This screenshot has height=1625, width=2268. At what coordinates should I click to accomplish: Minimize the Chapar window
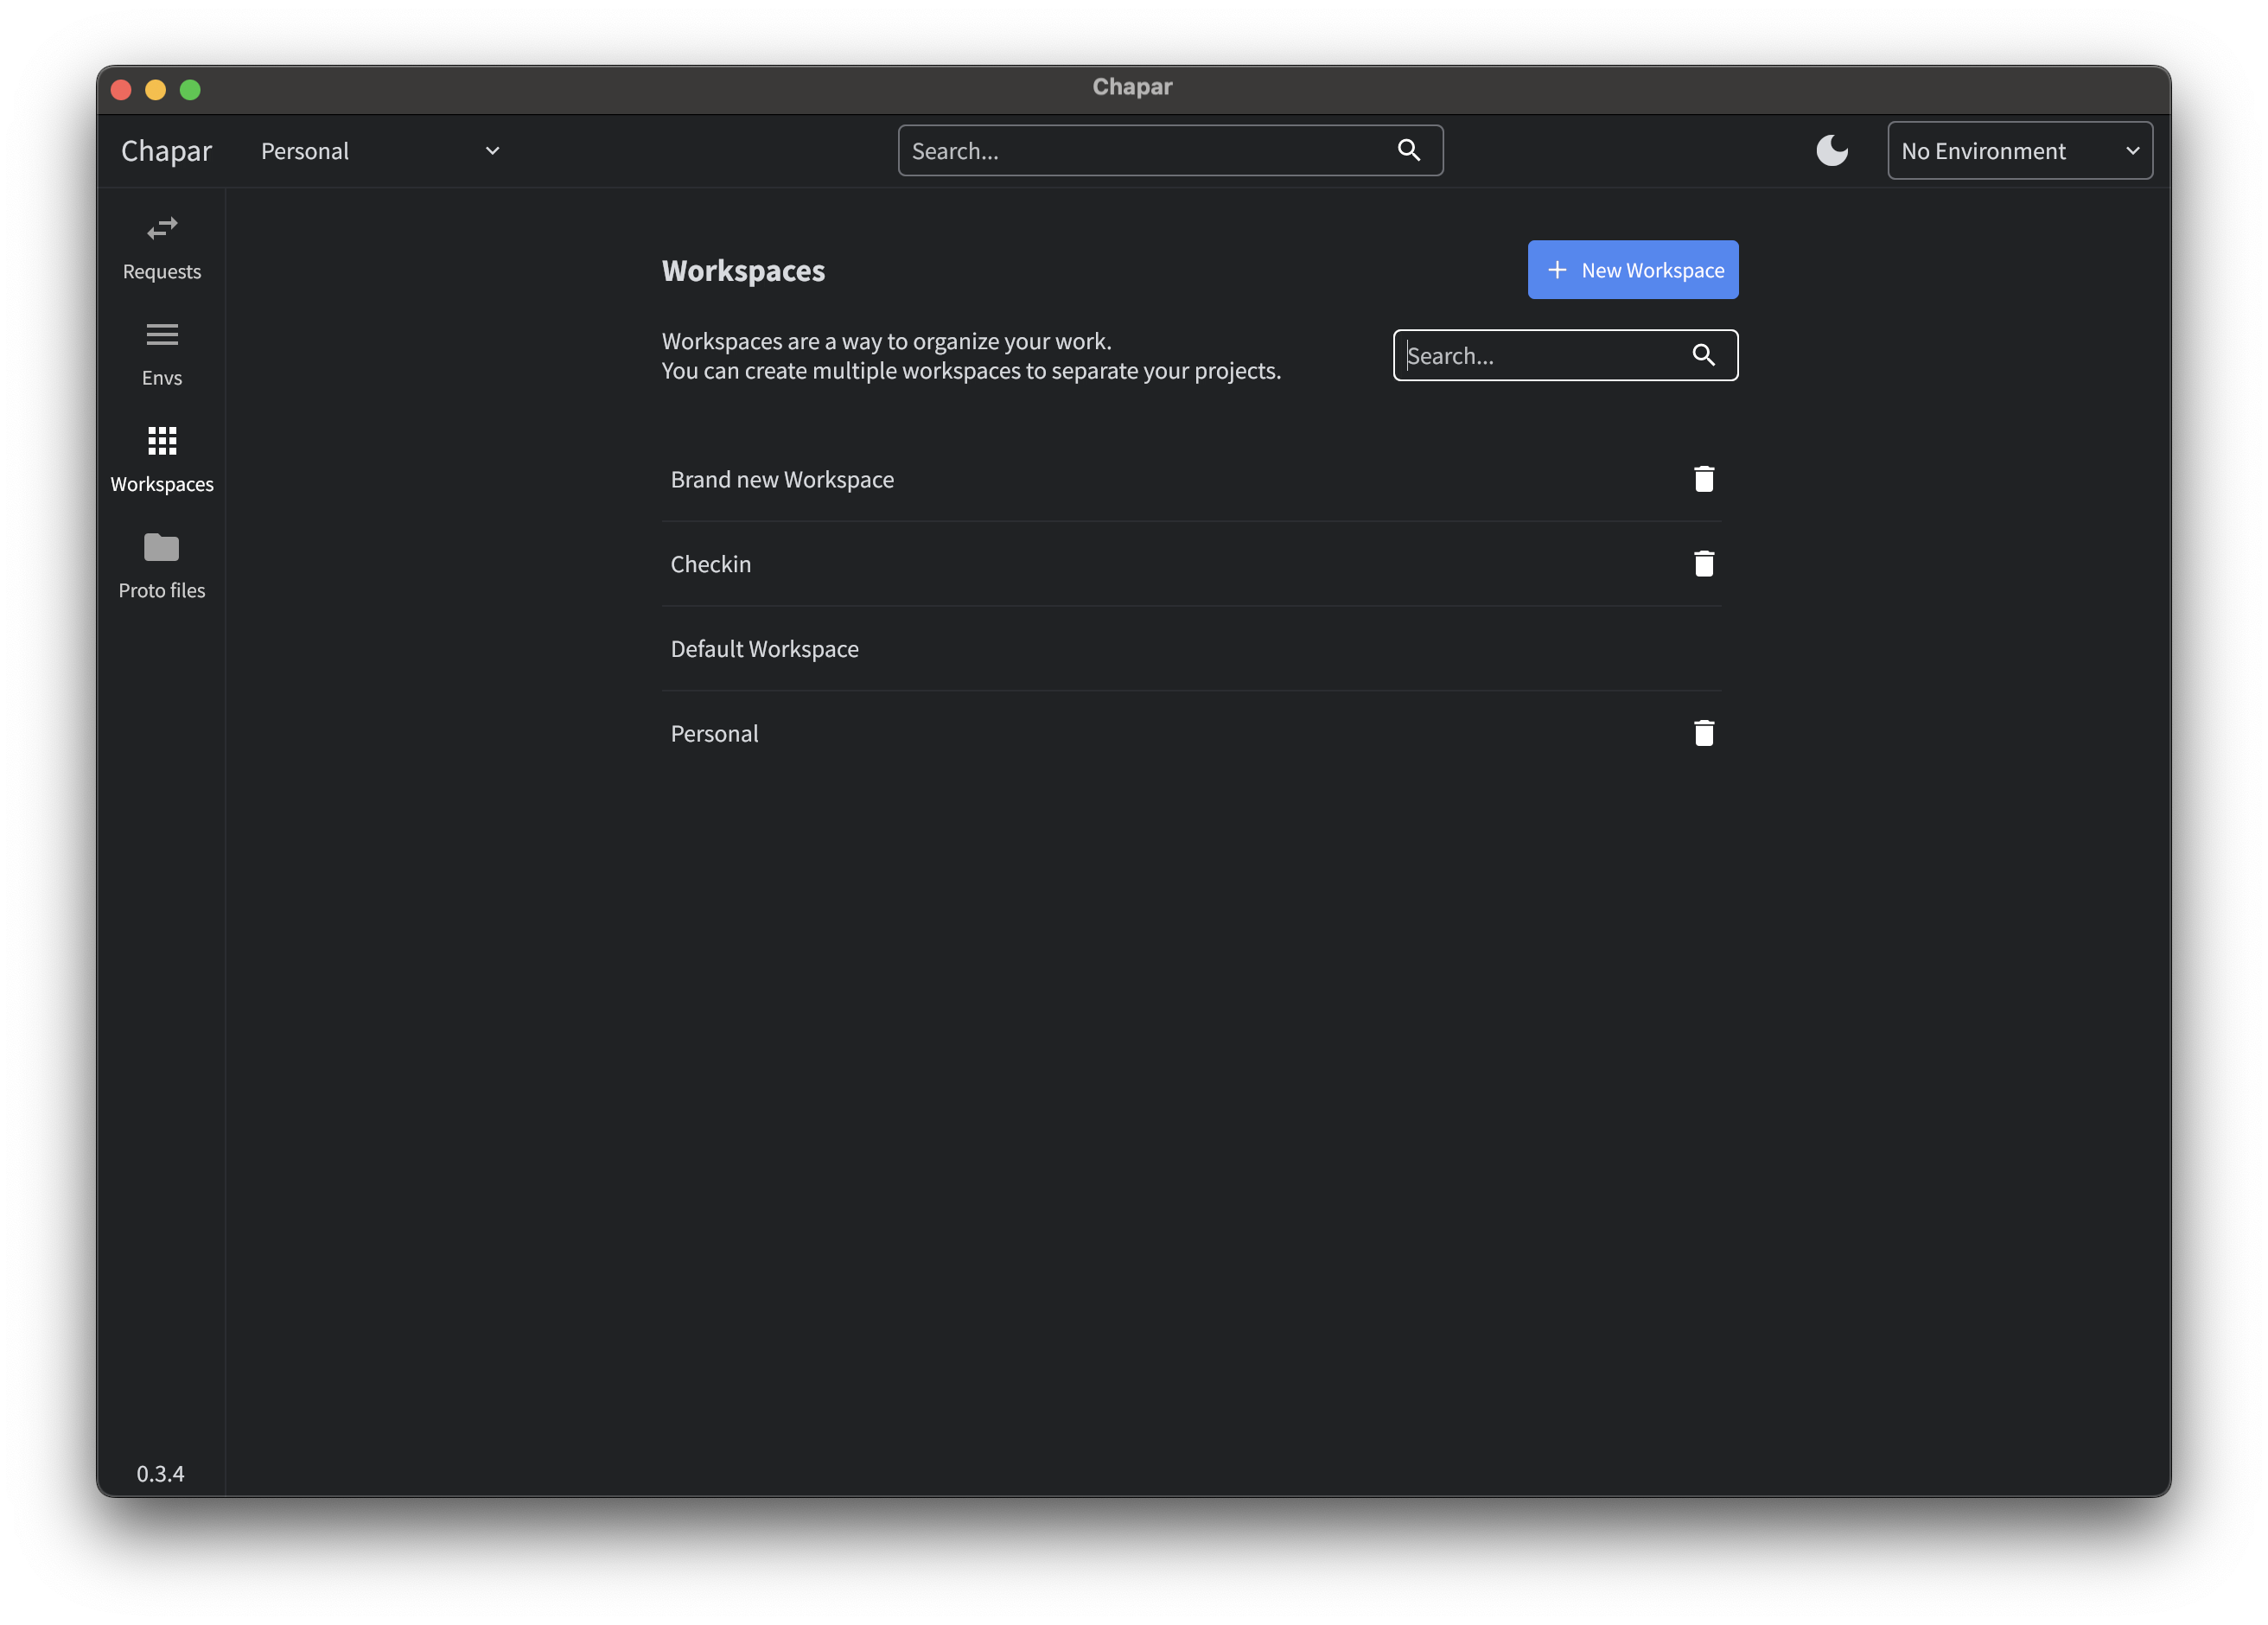(x=155, y=90)
